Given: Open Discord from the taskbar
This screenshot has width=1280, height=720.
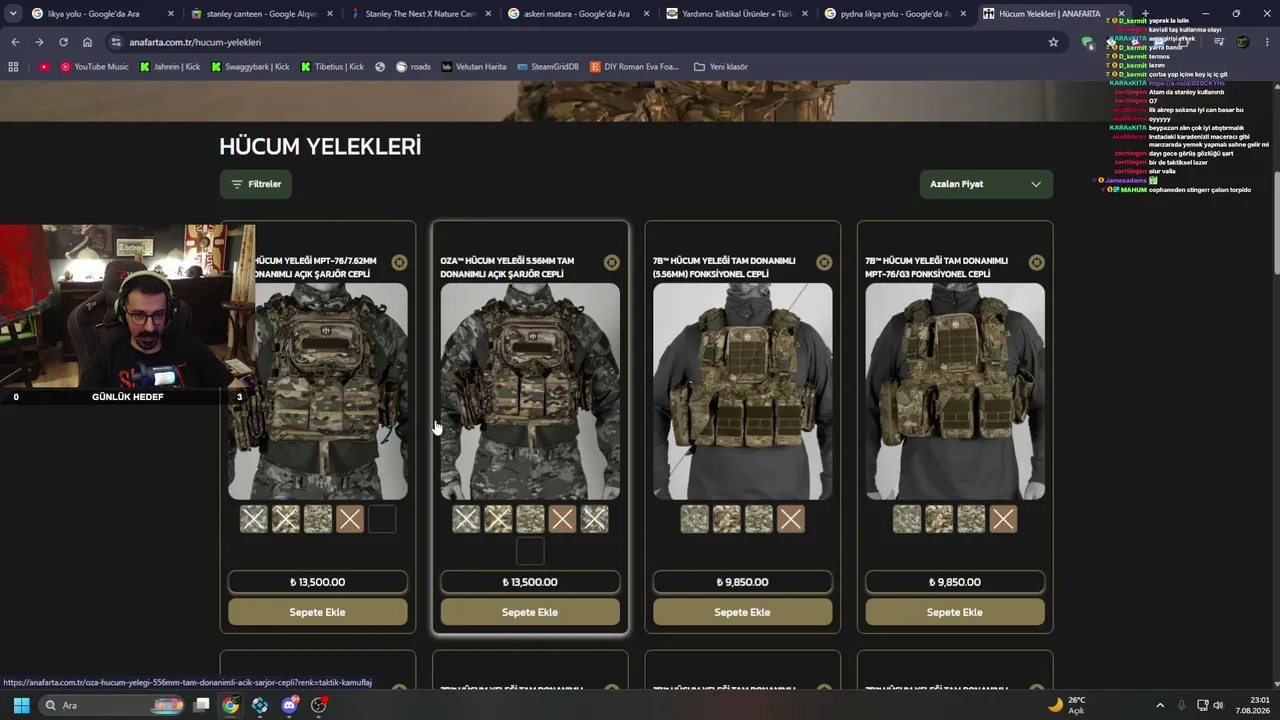Looking at the screenshot, I should 290,705.
